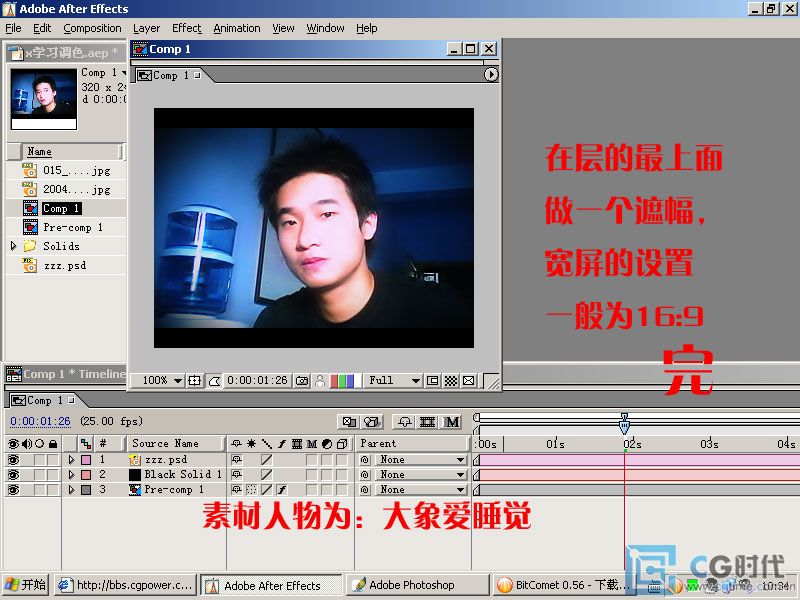The height and width of the screenshot is (600, 800).
Task: Click the current time indicator in Timeline
Action: (624, 424)
